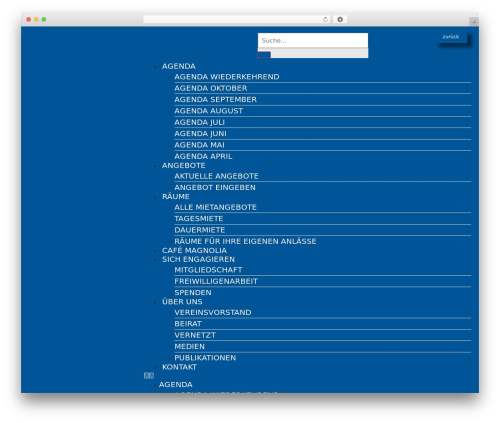
Task: Click the second AGENDA item at bottom
Action: click(x=176, y=385)
